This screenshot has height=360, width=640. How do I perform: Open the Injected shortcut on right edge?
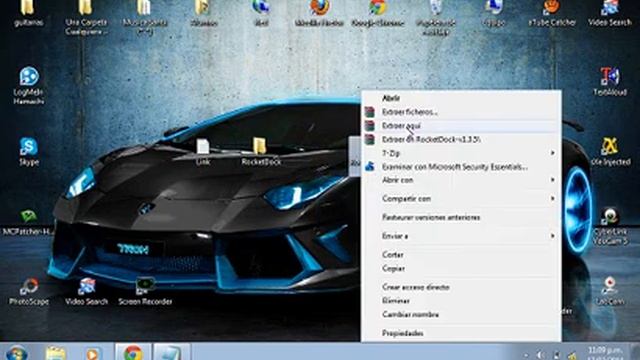click(610, 152)
